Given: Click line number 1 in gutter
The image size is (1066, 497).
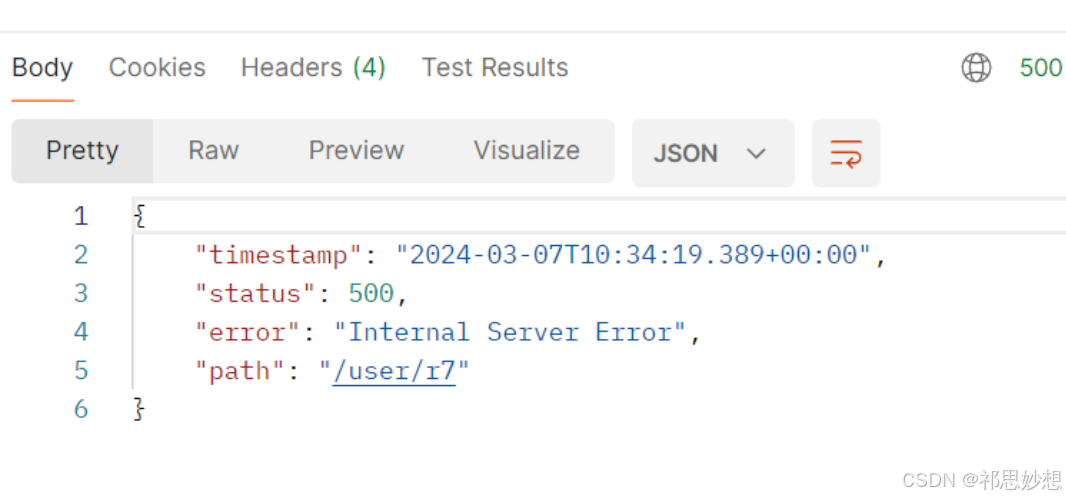Looking at the screenshot, I should coord(80,216).
